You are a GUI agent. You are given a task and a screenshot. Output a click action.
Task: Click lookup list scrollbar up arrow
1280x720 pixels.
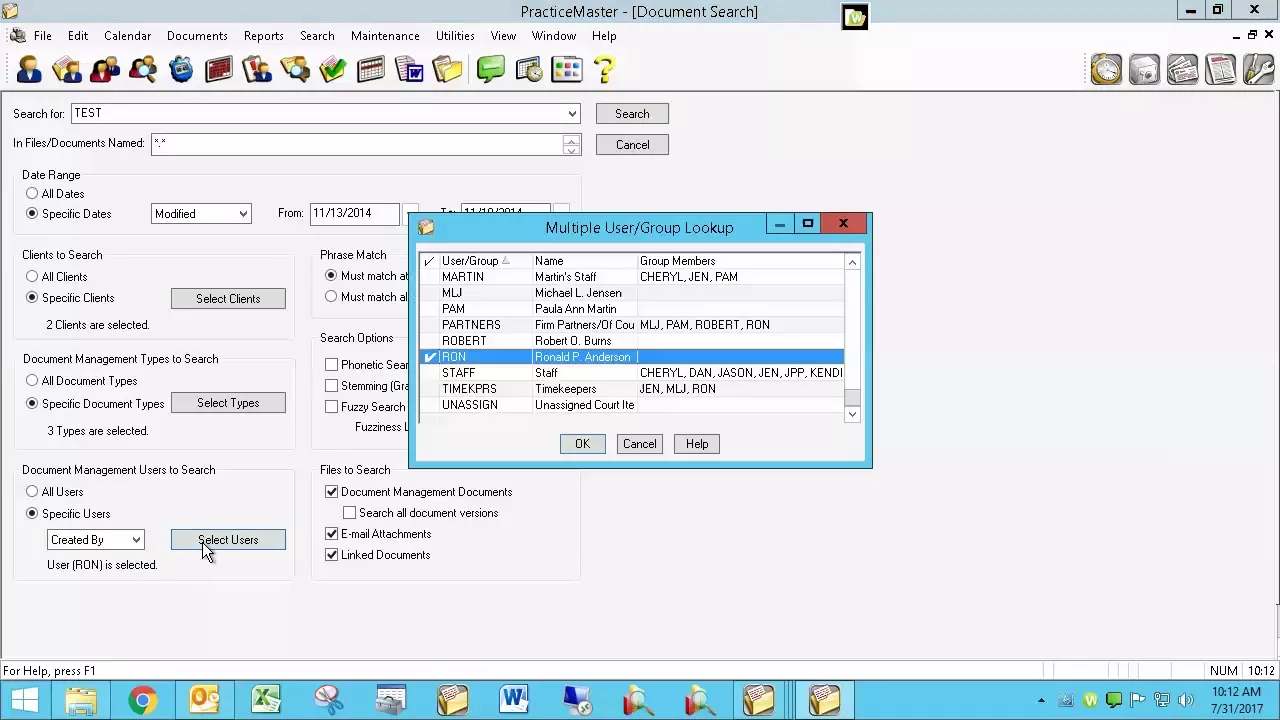pyautogui.click(x=852, y=262)
